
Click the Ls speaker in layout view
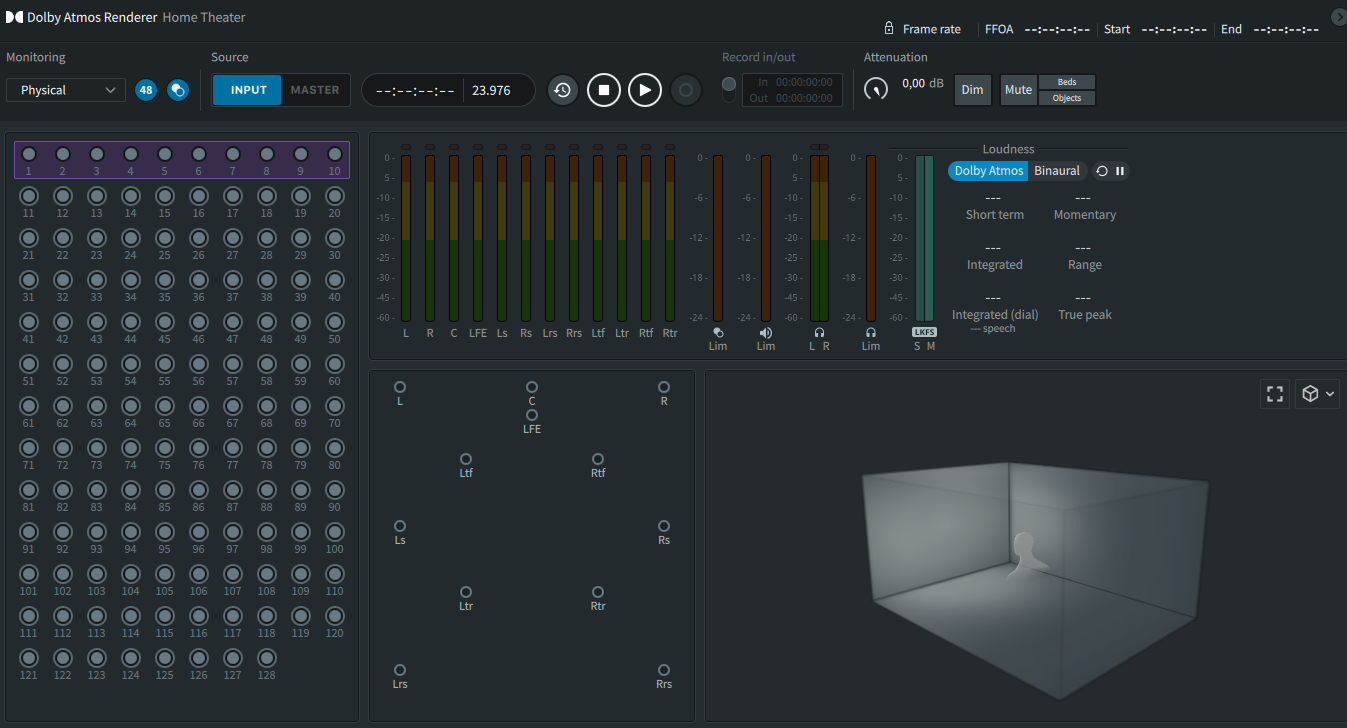[x=400, y=526]
